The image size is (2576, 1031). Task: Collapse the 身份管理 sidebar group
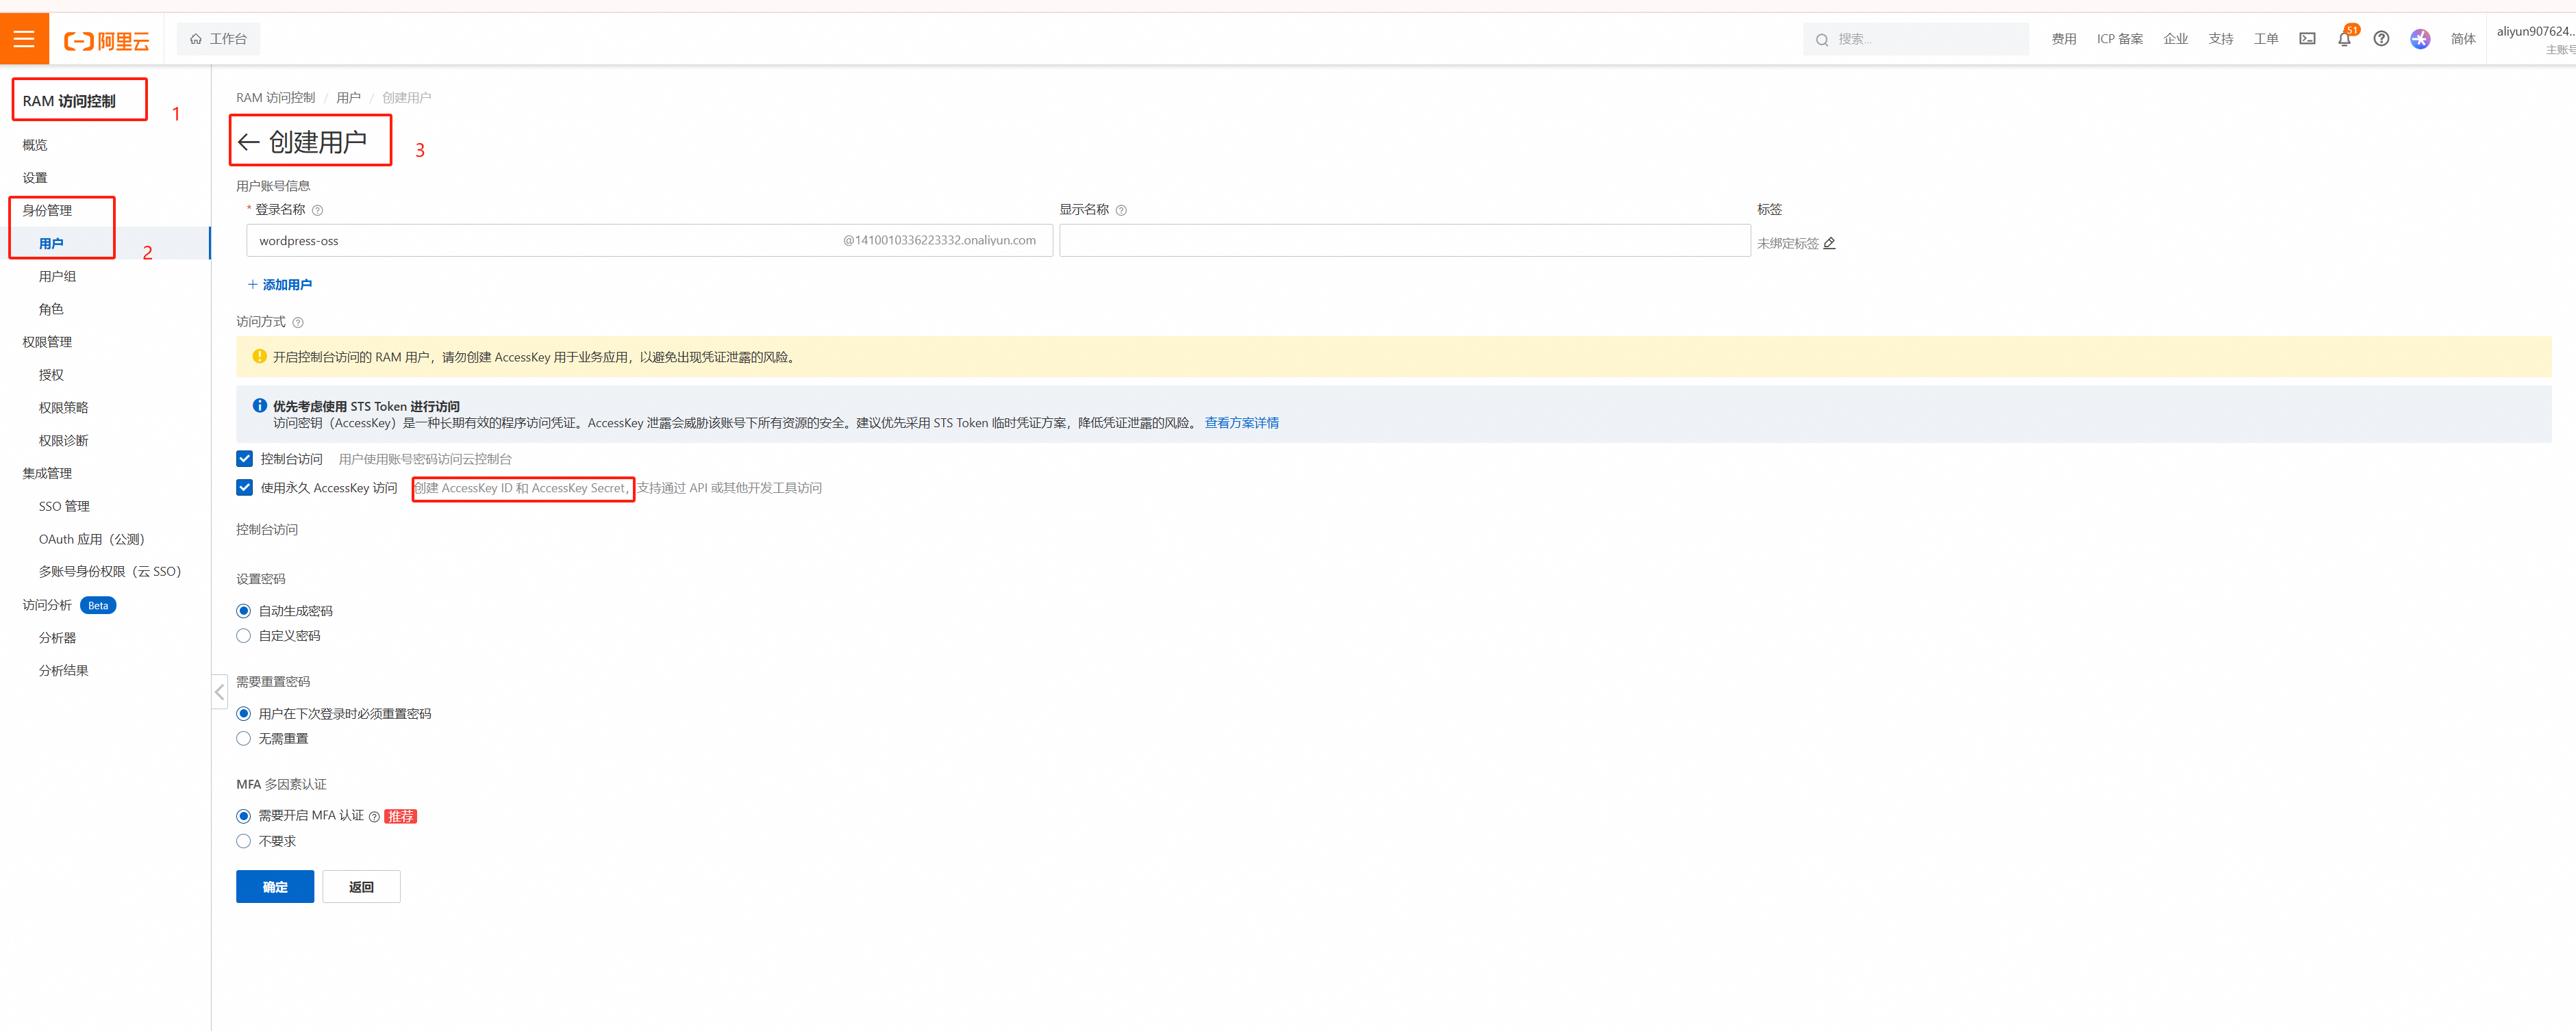47,210
